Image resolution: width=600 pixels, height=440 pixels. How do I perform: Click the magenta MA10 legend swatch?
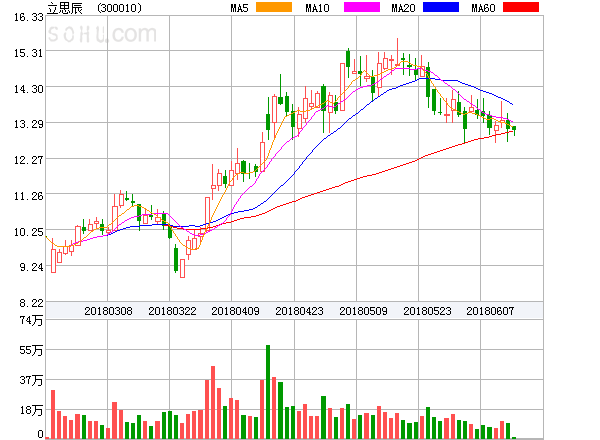(x=362, y=7)
